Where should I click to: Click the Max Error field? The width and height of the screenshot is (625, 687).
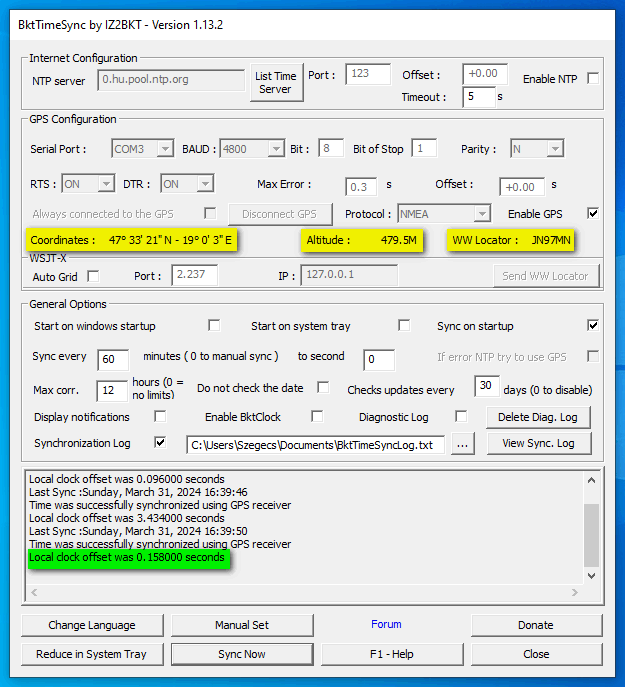pos(361,187)
